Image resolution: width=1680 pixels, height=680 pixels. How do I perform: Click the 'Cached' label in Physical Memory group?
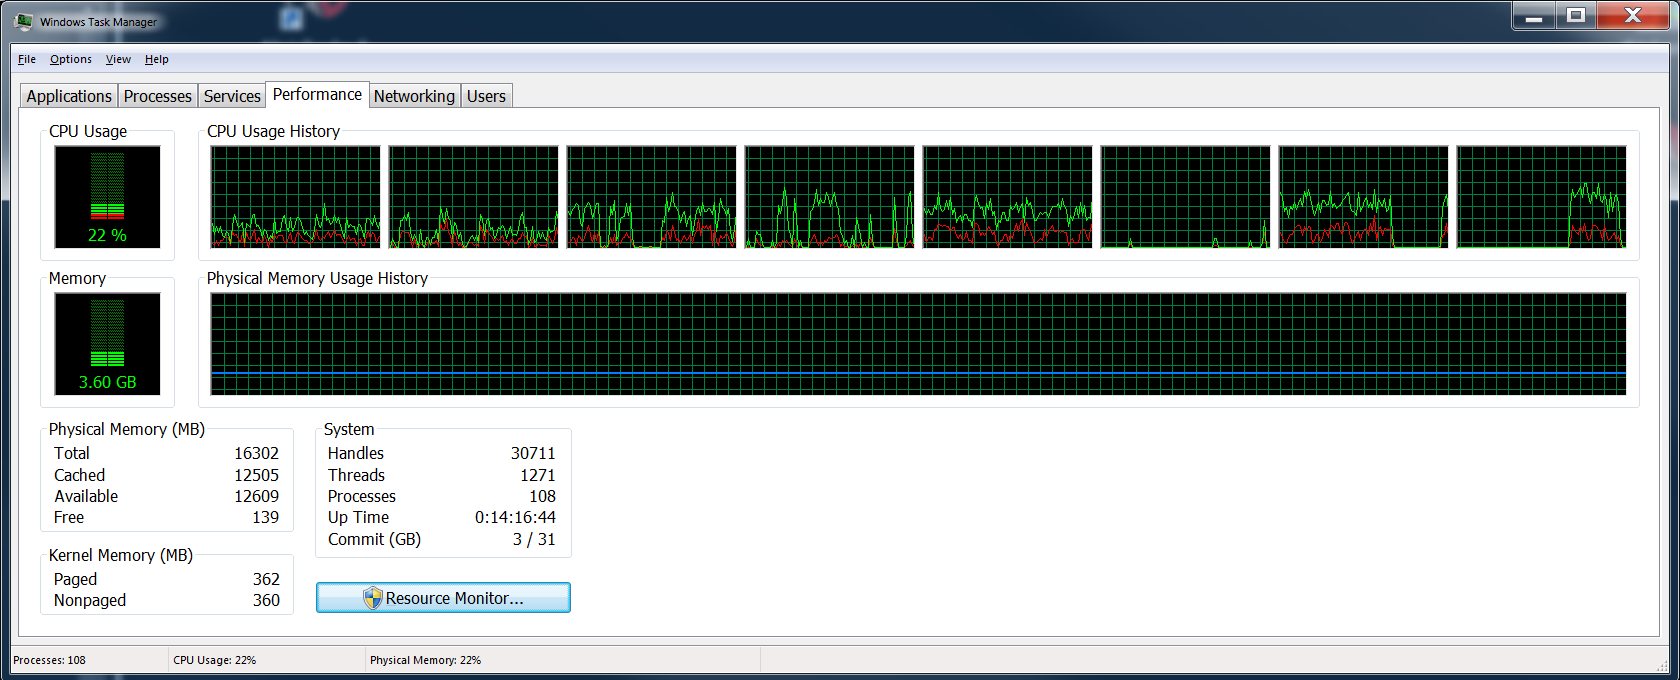click(x=80, y=475)
